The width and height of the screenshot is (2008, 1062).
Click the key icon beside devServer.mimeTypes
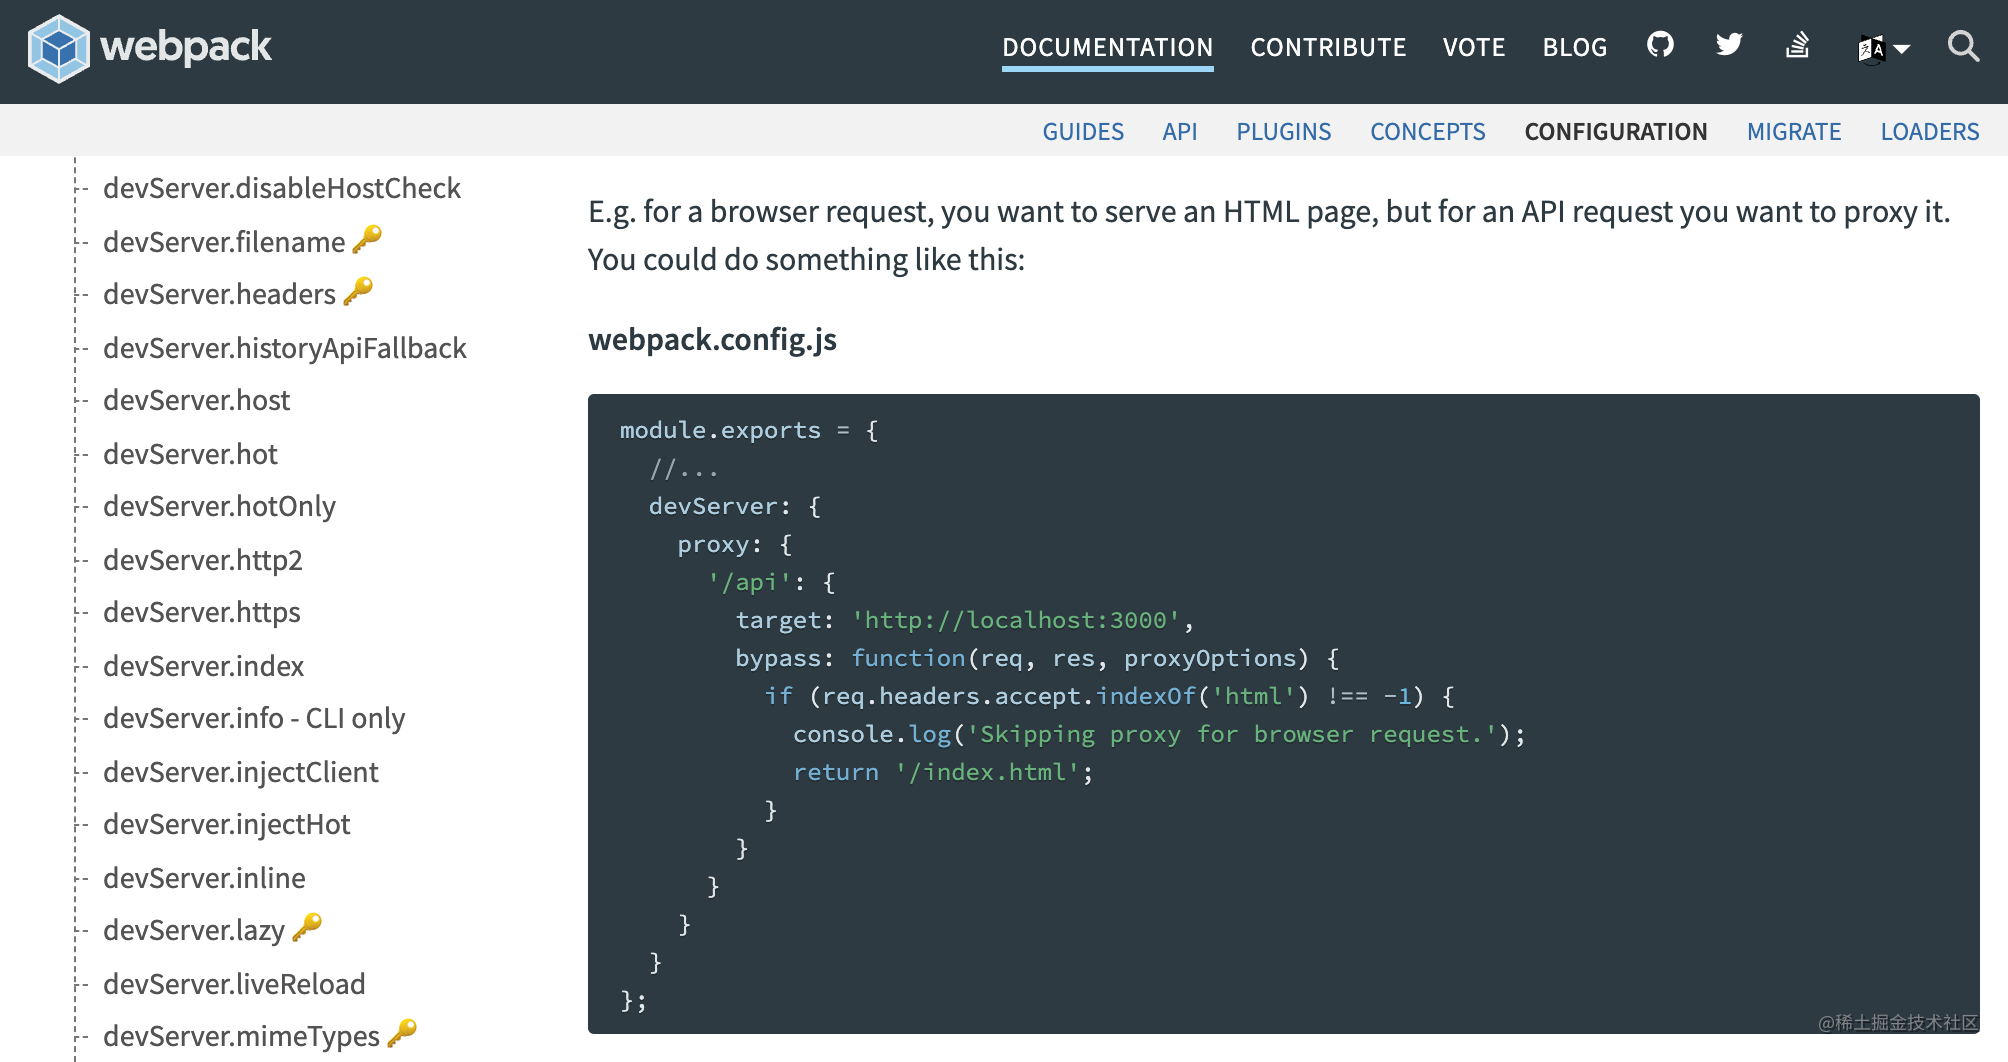[400, 1035]
